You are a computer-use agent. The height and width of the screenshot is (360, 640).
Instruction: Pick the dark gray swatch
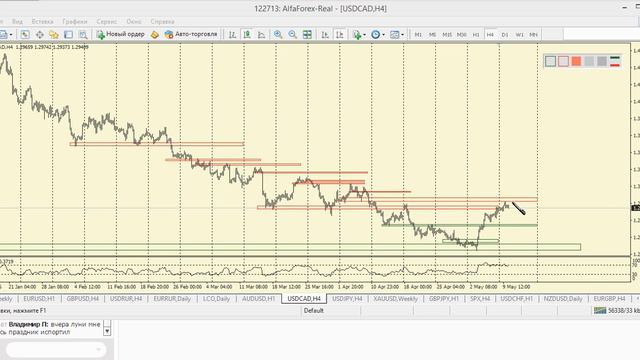click(x=602, y=61)
